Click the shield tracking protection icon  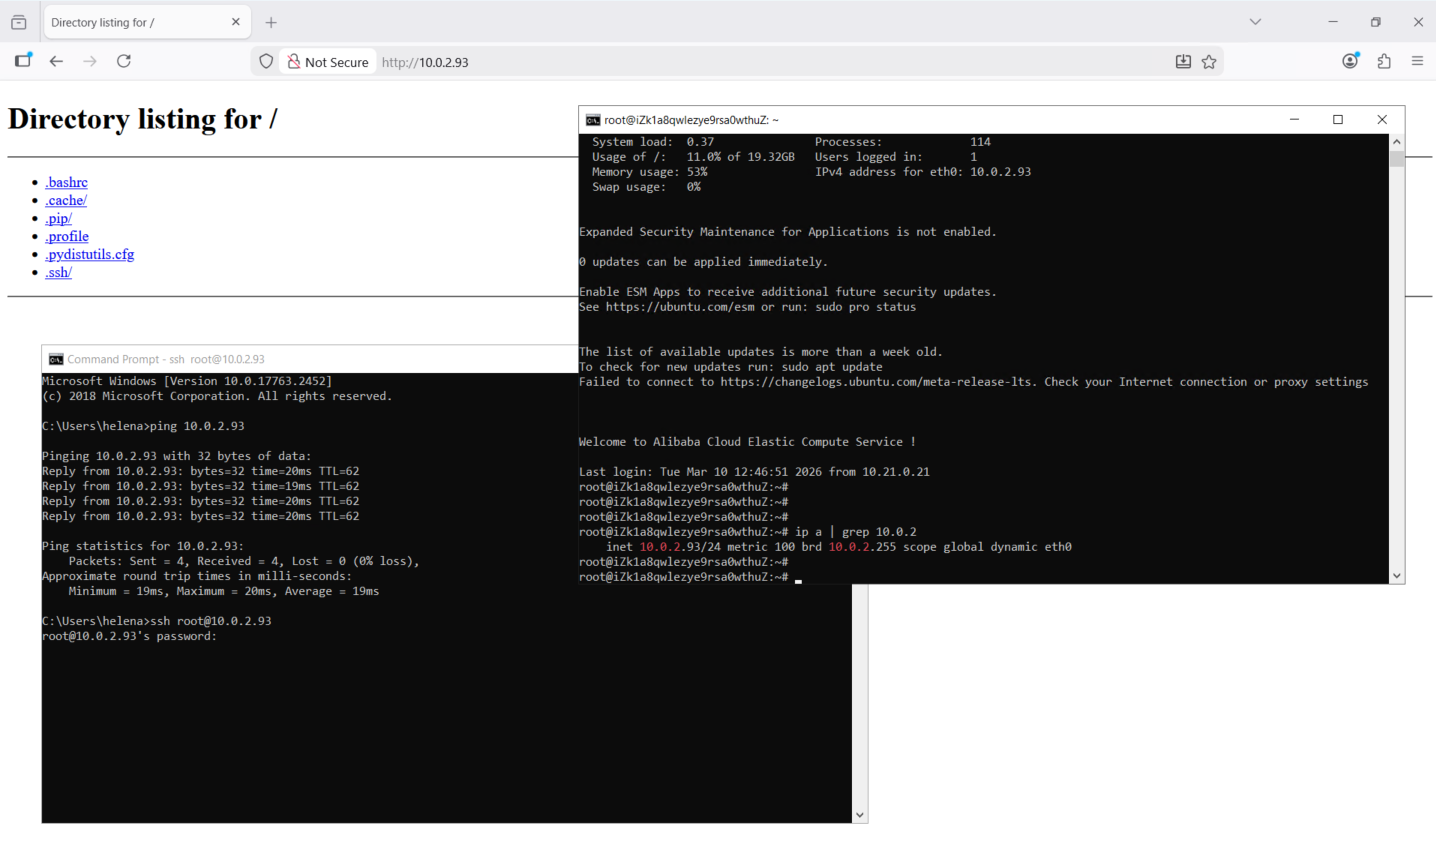pyautogui.click(x=266, y=62)
